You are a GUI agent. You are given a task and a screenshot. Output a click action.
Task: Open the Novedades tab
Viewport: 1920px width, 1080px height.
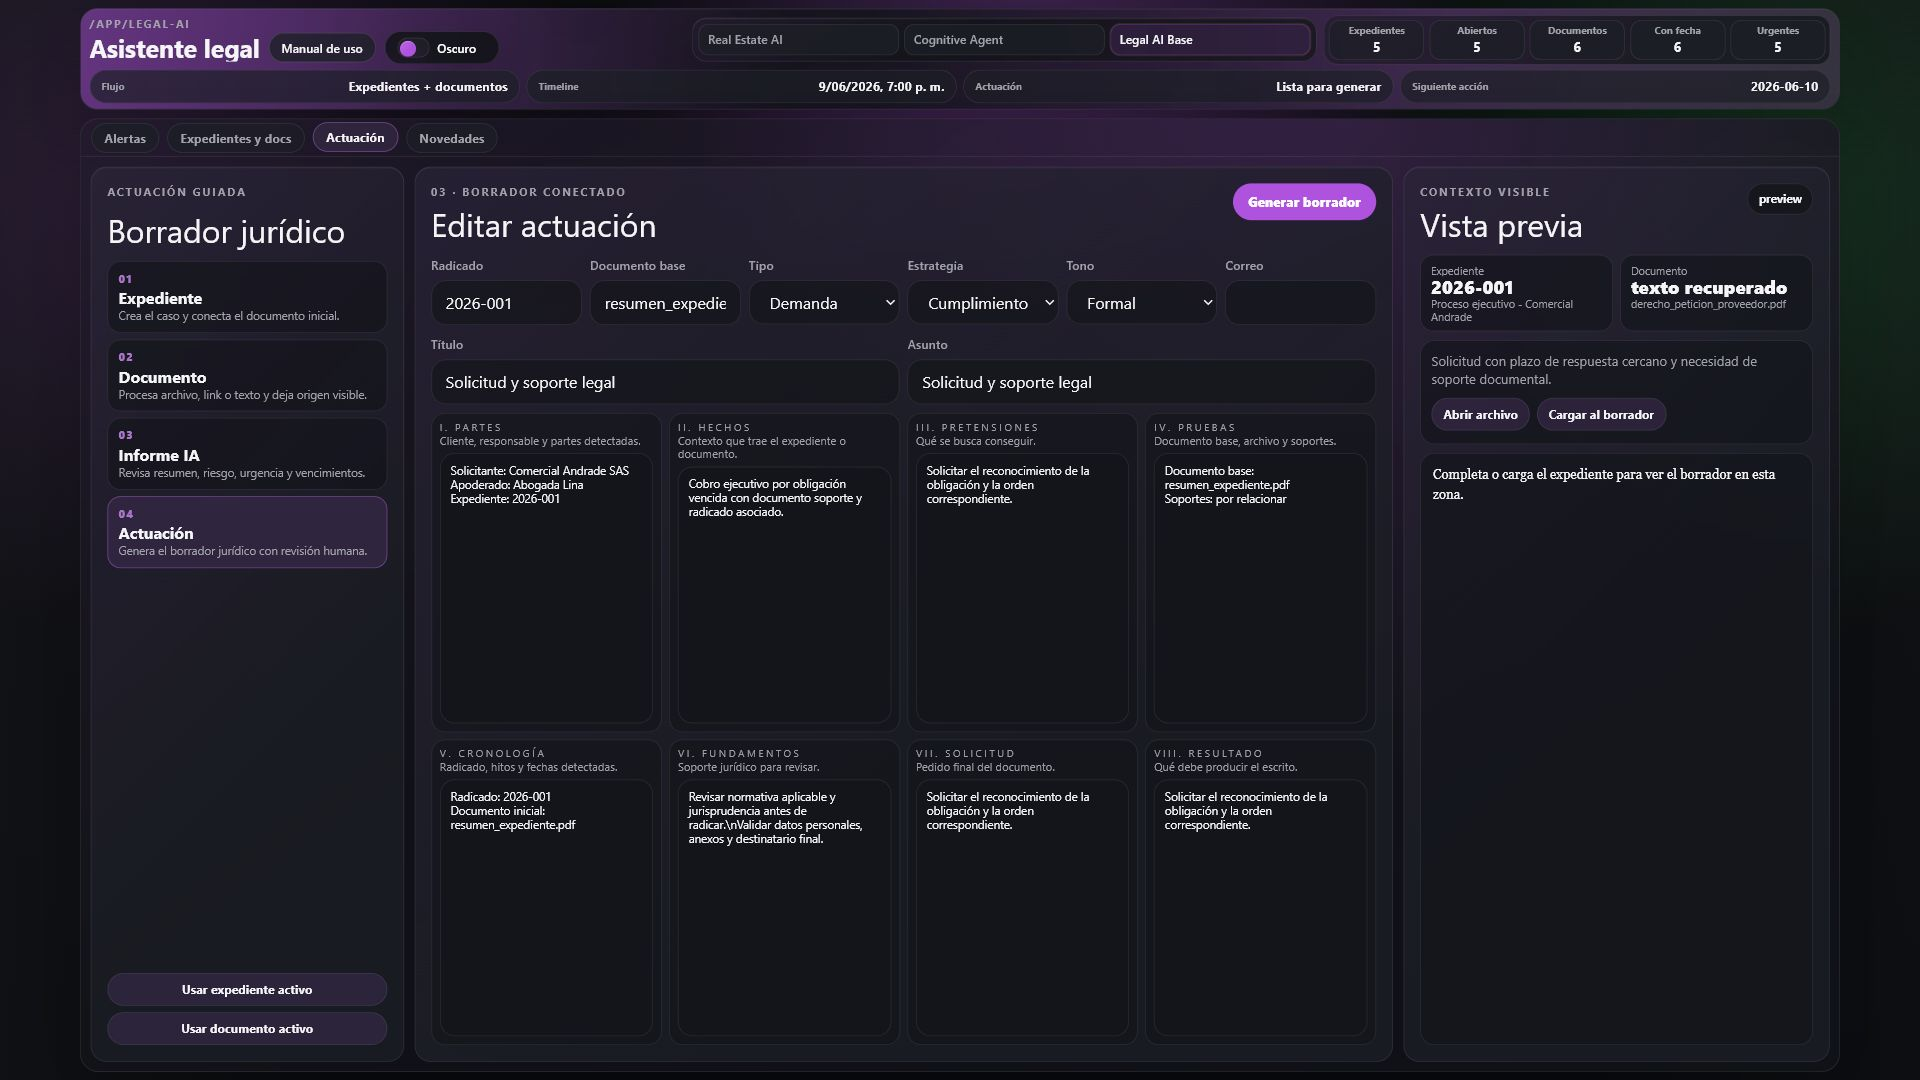tap(452, 138)
